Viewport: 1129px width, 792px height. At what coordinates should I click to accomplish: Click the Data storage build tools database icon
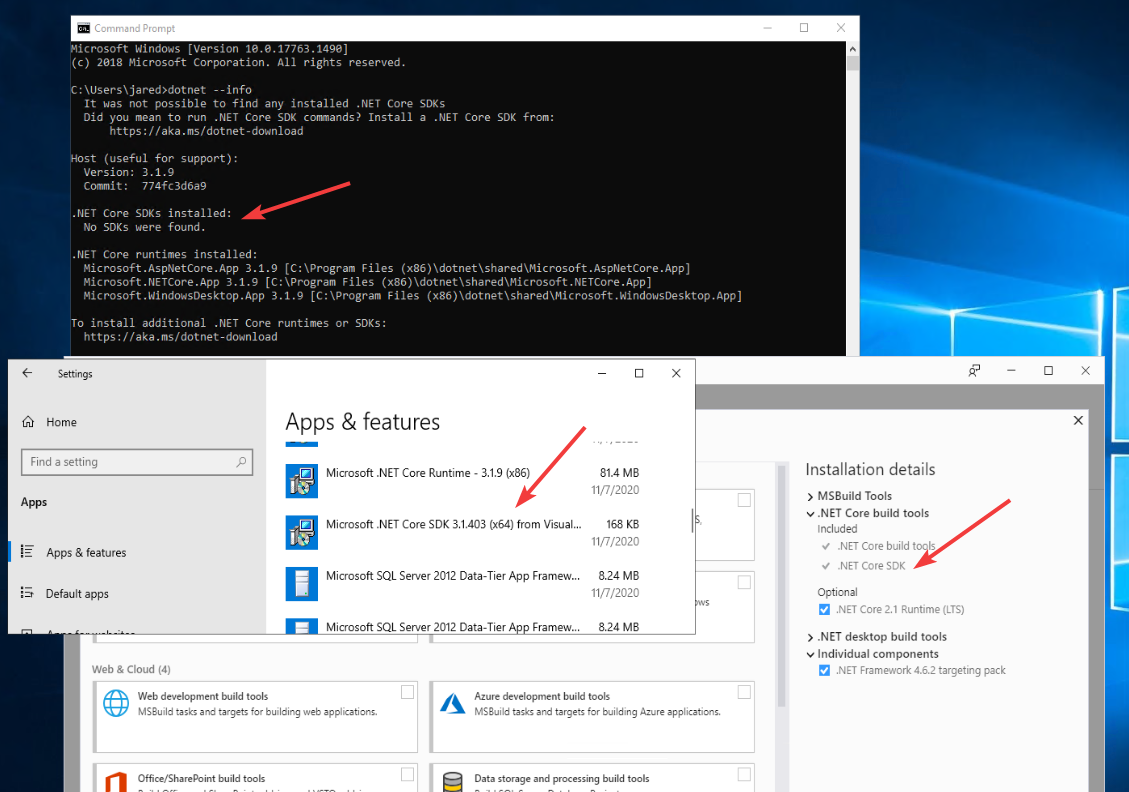453,780
